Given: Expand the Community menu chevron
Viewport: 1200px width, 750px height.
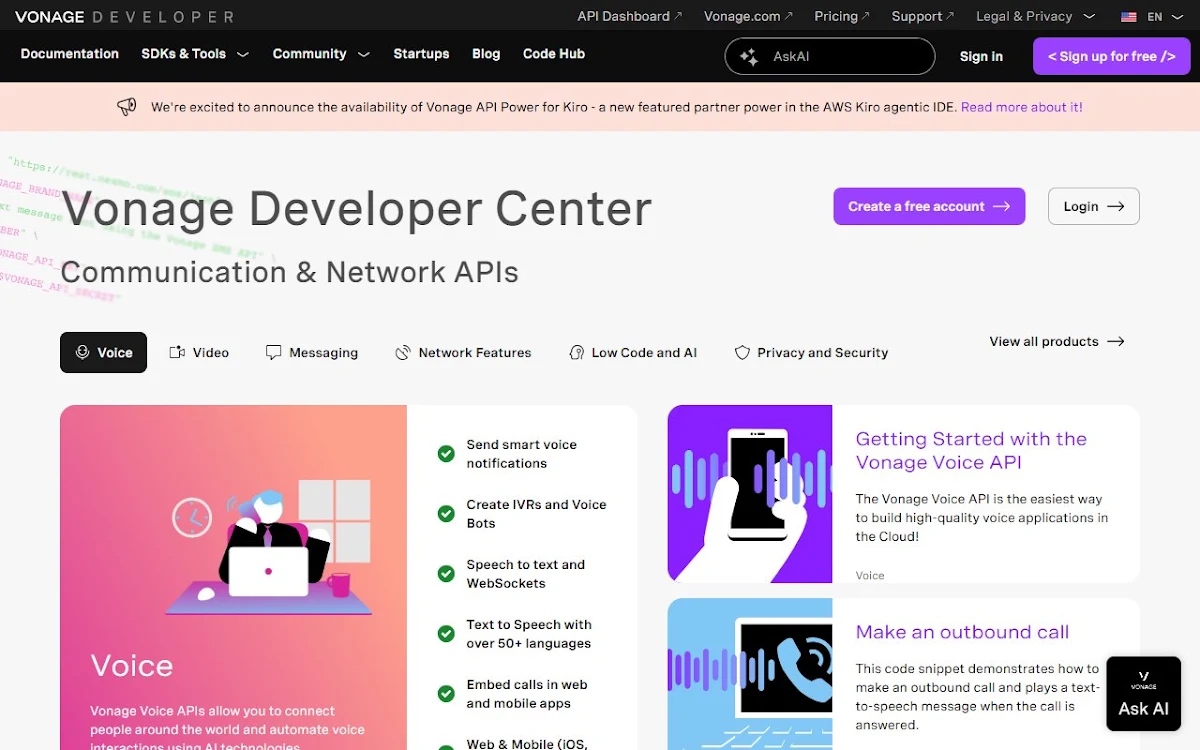Looking at the screenshot, I should (x=363, y=55).
